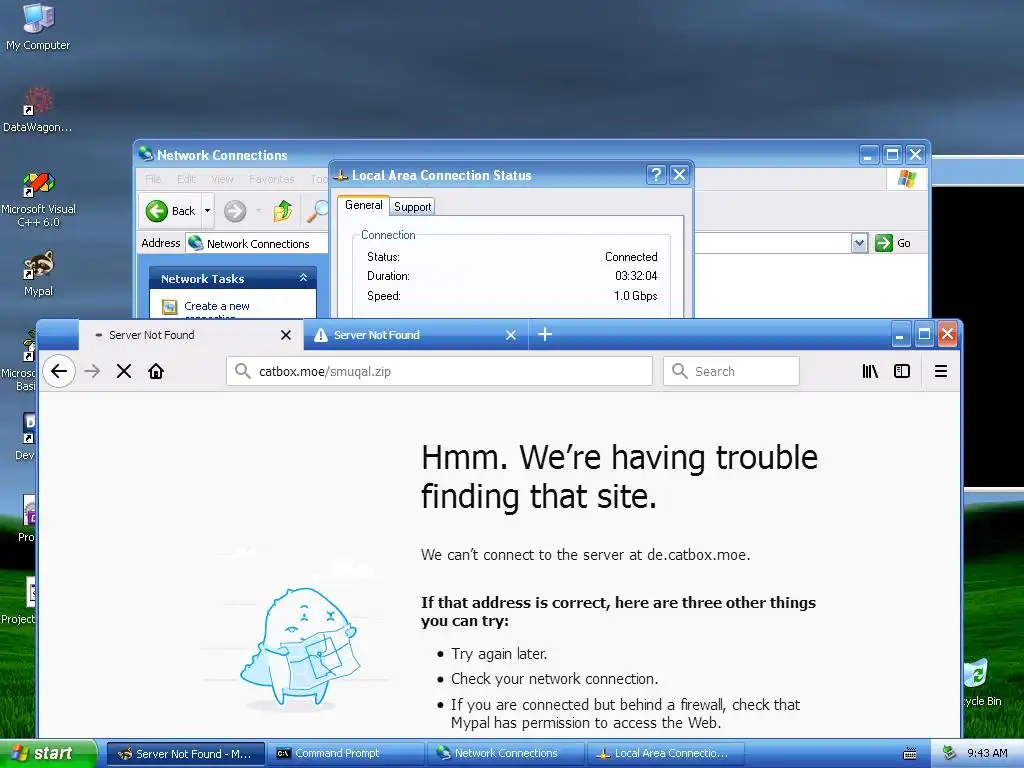Show sidebars in Mypal toolbar
This screenshot has width=1024, height=768.
(x=902, y=371)
